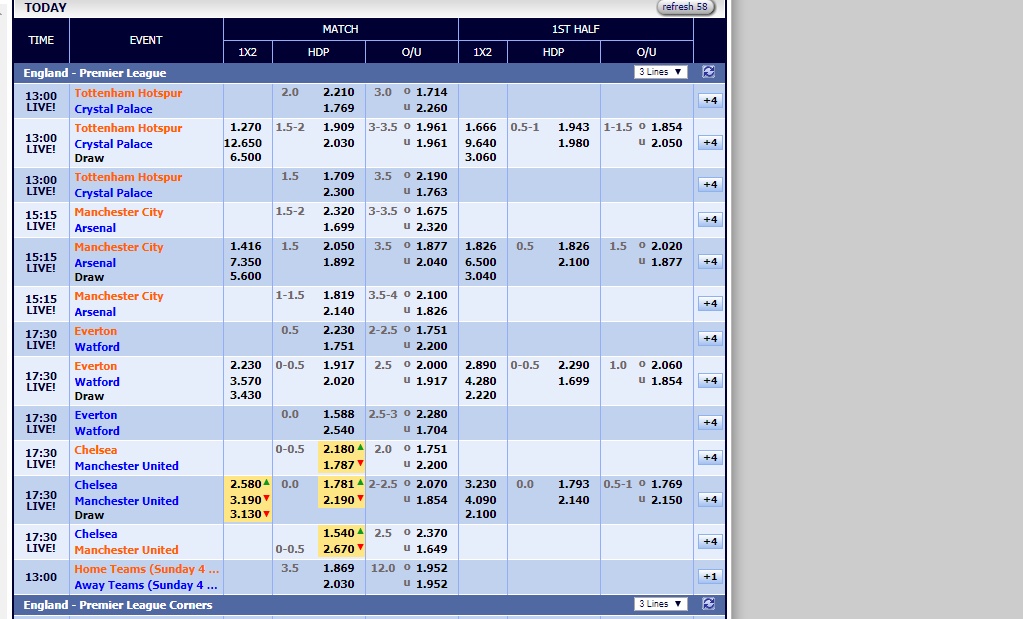
Task: Select Everton v Watford draw odds 3.430
Action: click(245, 395)
